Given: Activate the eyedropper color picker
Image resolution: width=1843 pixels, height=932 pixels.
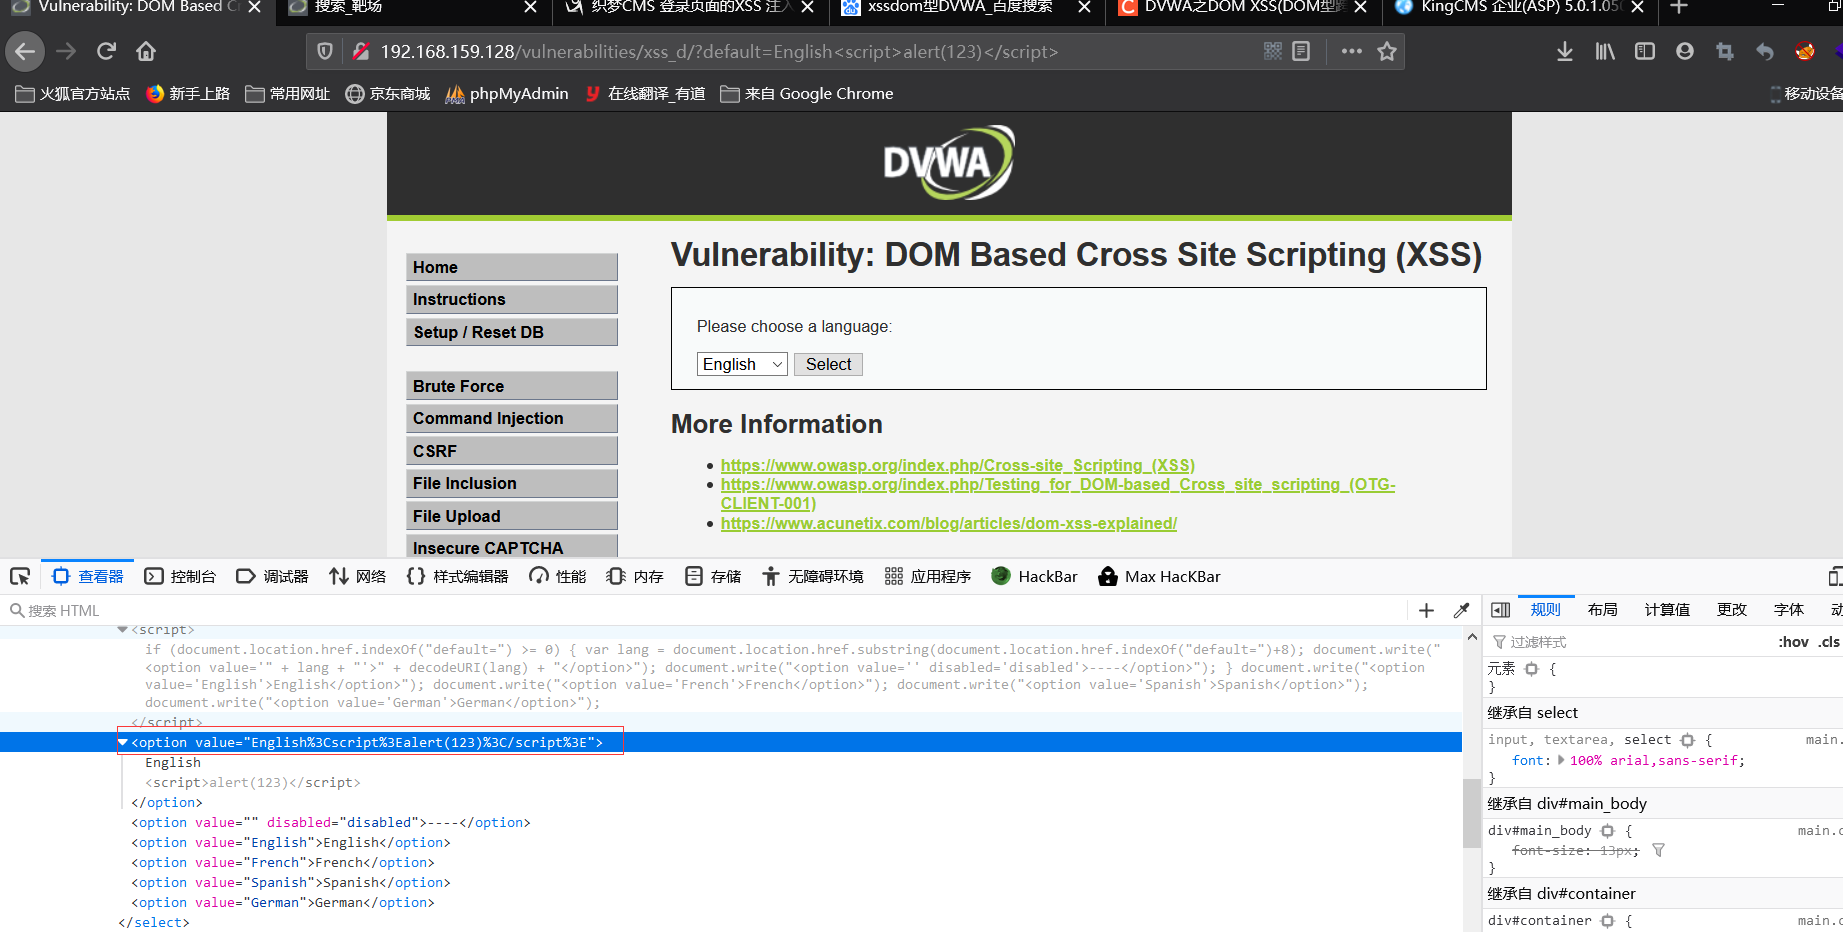Looking at the screenshot, I should 1461,611.
